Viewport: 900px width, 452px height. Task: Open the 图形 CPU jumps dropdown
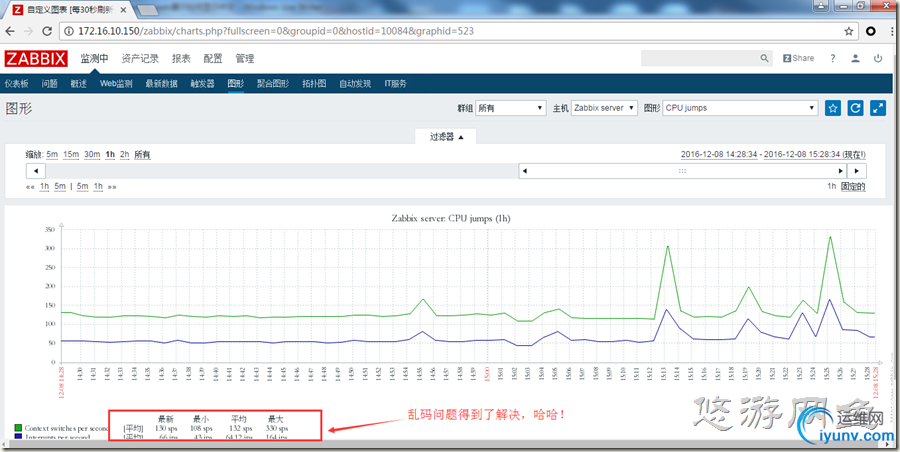(x=740, y=108)
